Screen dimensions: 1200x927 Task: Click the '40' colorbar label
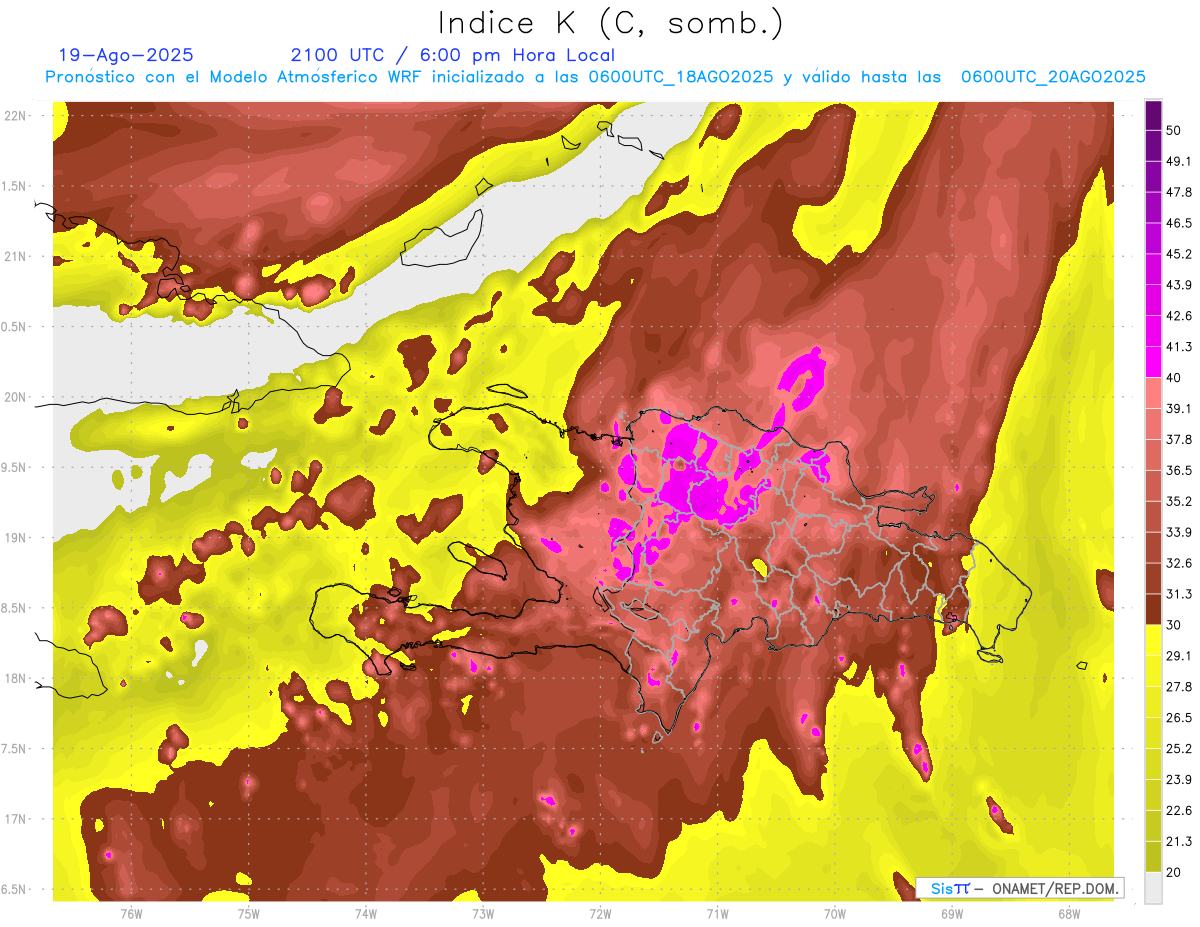(x=1174, y=378)
